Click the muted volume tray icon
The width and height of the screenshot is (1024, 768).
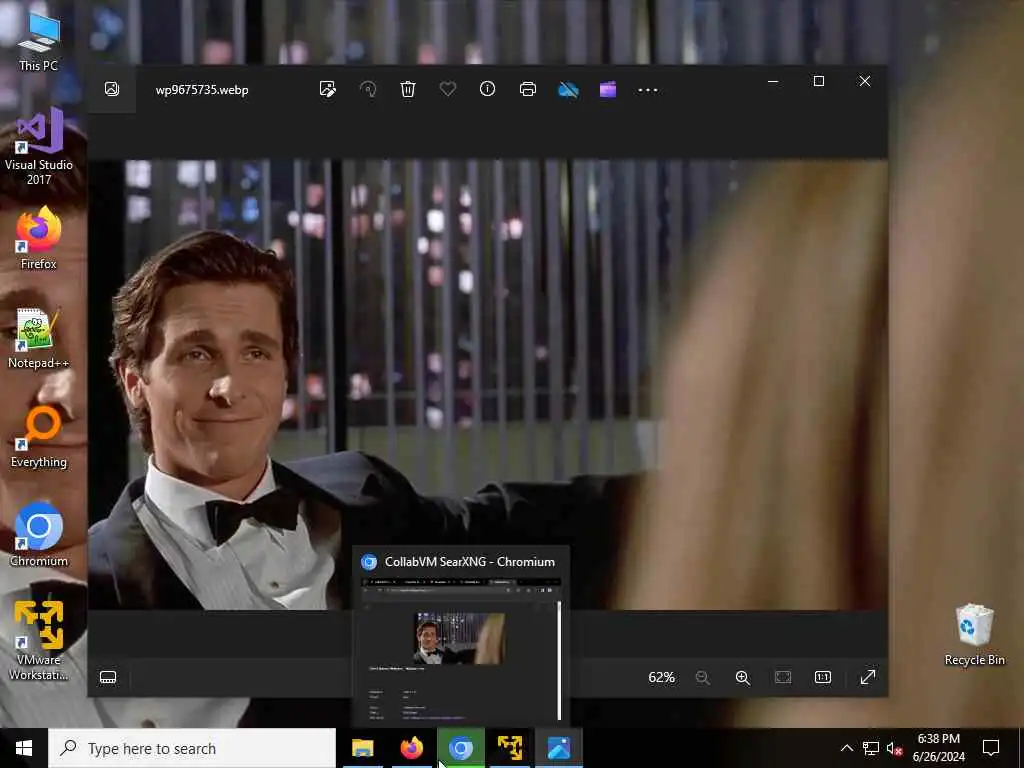coord(894,748)
